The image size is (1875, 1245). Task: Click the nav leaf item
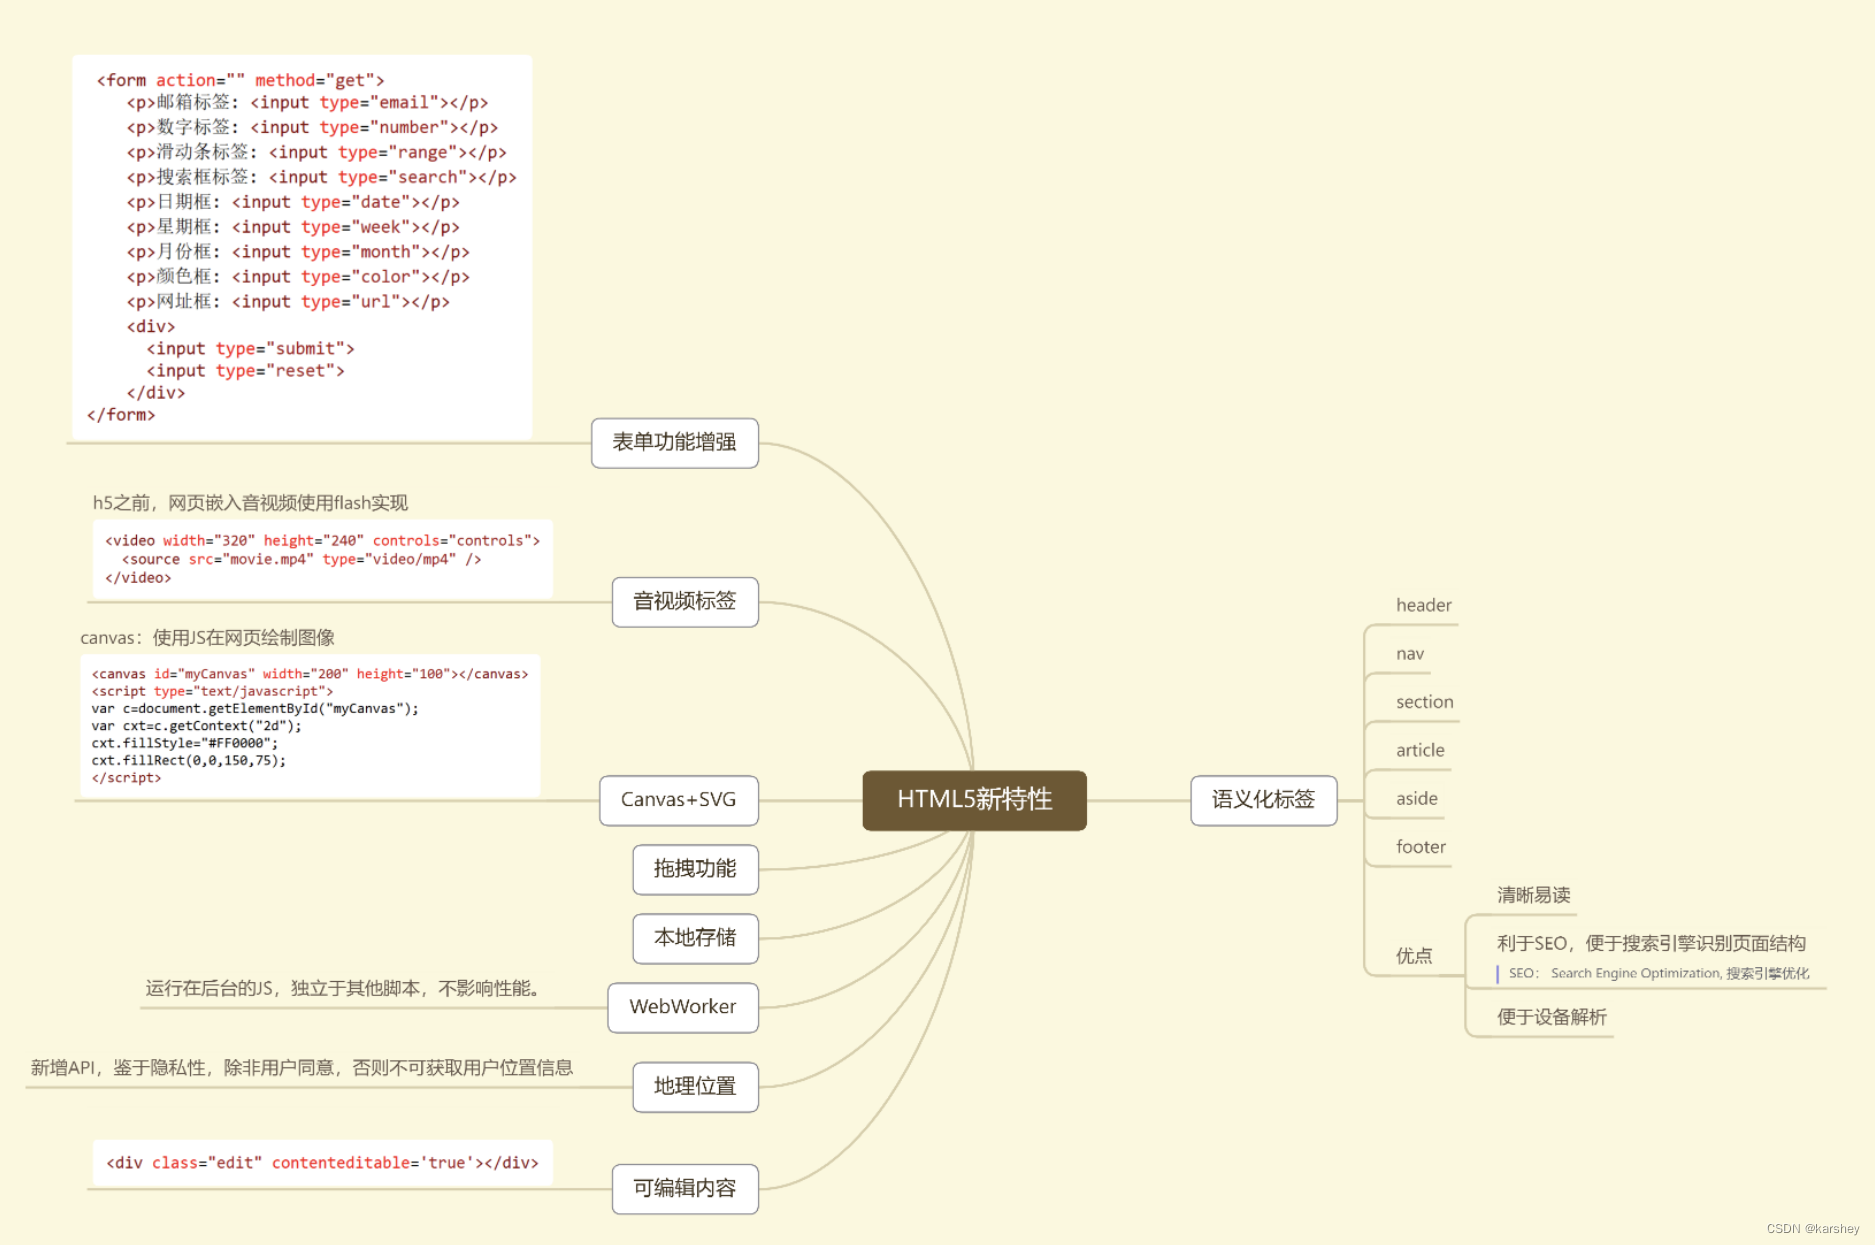pos(1410,654)
